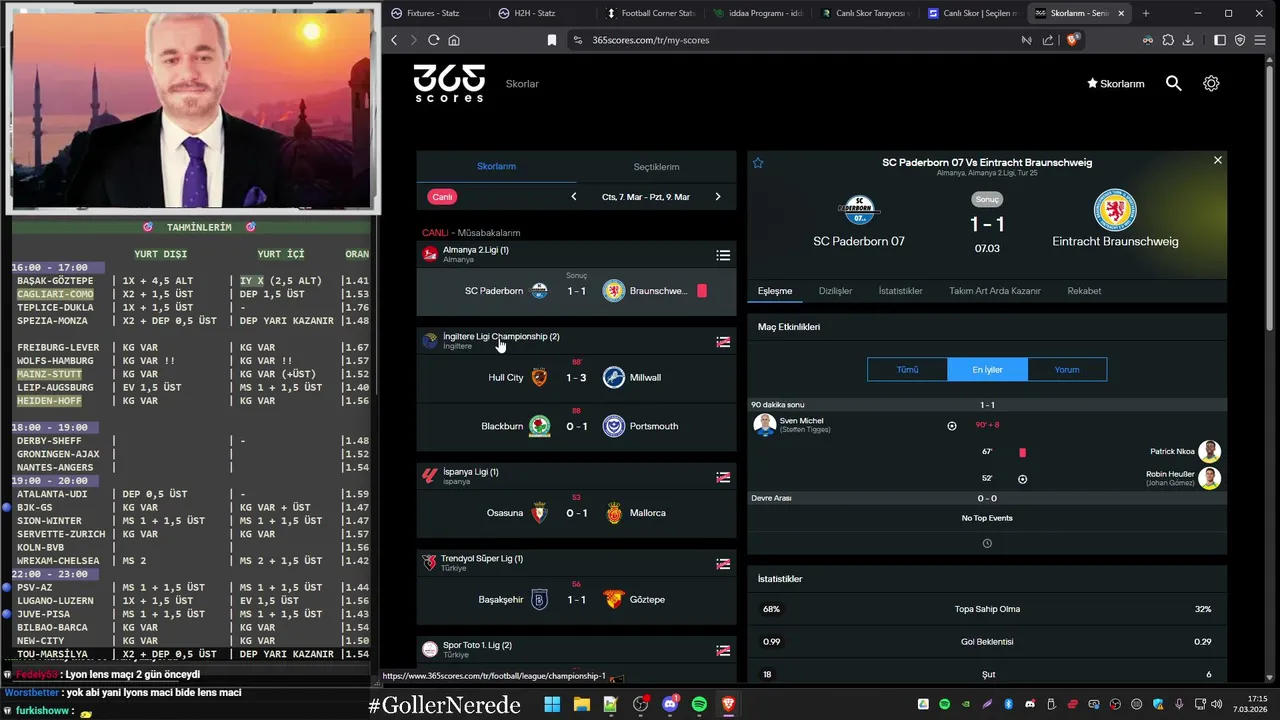Open the Trendyol Süper Lig league header
The image size is (1280, 720).
coord(576,563)
